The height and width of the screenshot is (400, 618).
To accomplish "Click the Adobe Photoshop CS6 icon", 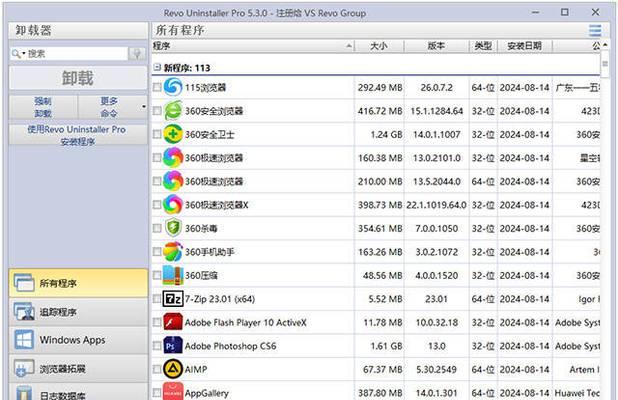I will (173, 346).
